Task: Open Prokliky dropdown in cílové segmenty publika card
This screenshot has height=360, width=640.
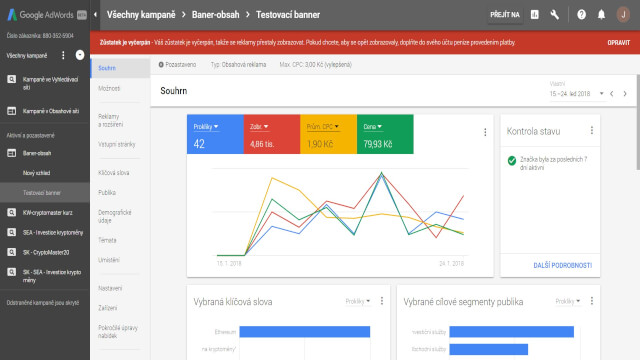Action: (x=567, y=301)
